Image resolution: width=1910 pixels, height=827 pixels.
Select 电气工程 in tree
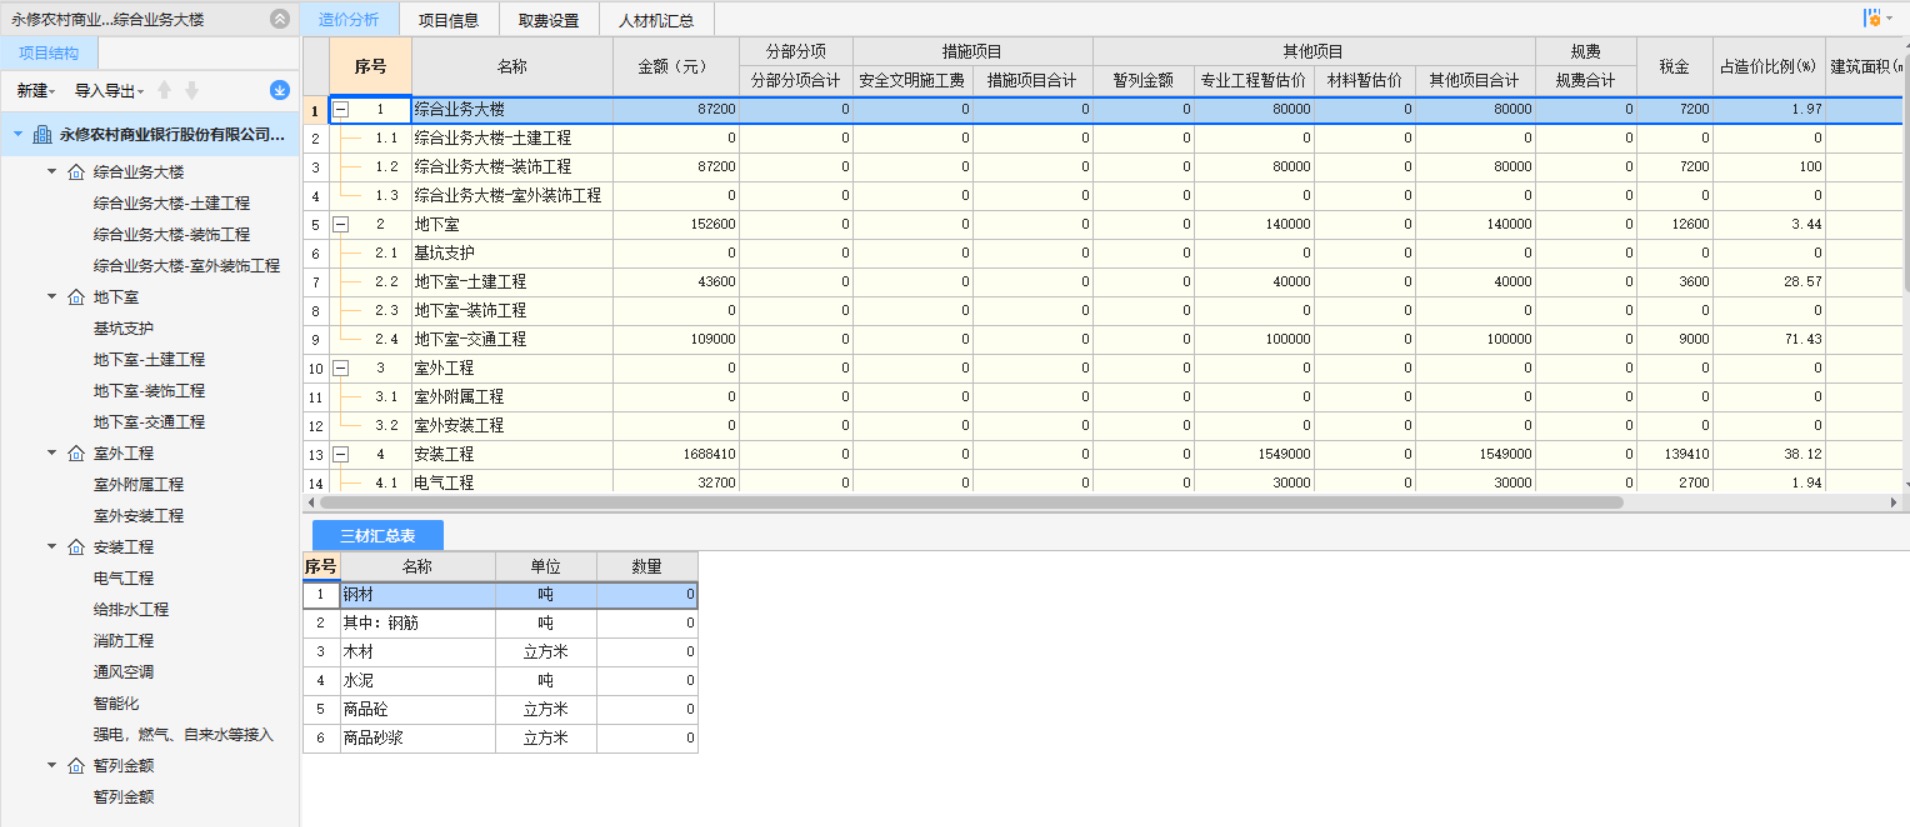[x=124, y=578]
